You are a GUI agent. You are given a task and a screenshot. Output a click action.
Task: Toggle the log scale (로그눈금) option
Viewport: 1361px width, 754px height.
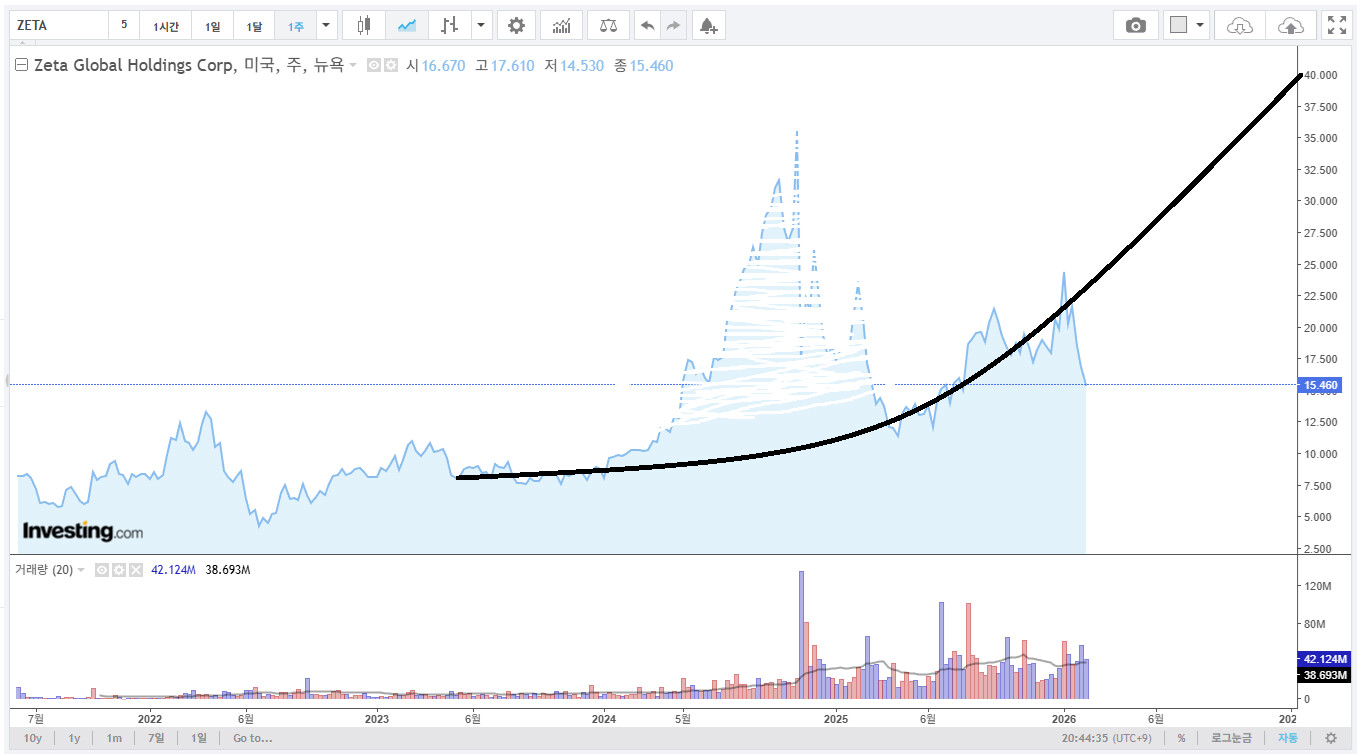tap(1231, 738)
